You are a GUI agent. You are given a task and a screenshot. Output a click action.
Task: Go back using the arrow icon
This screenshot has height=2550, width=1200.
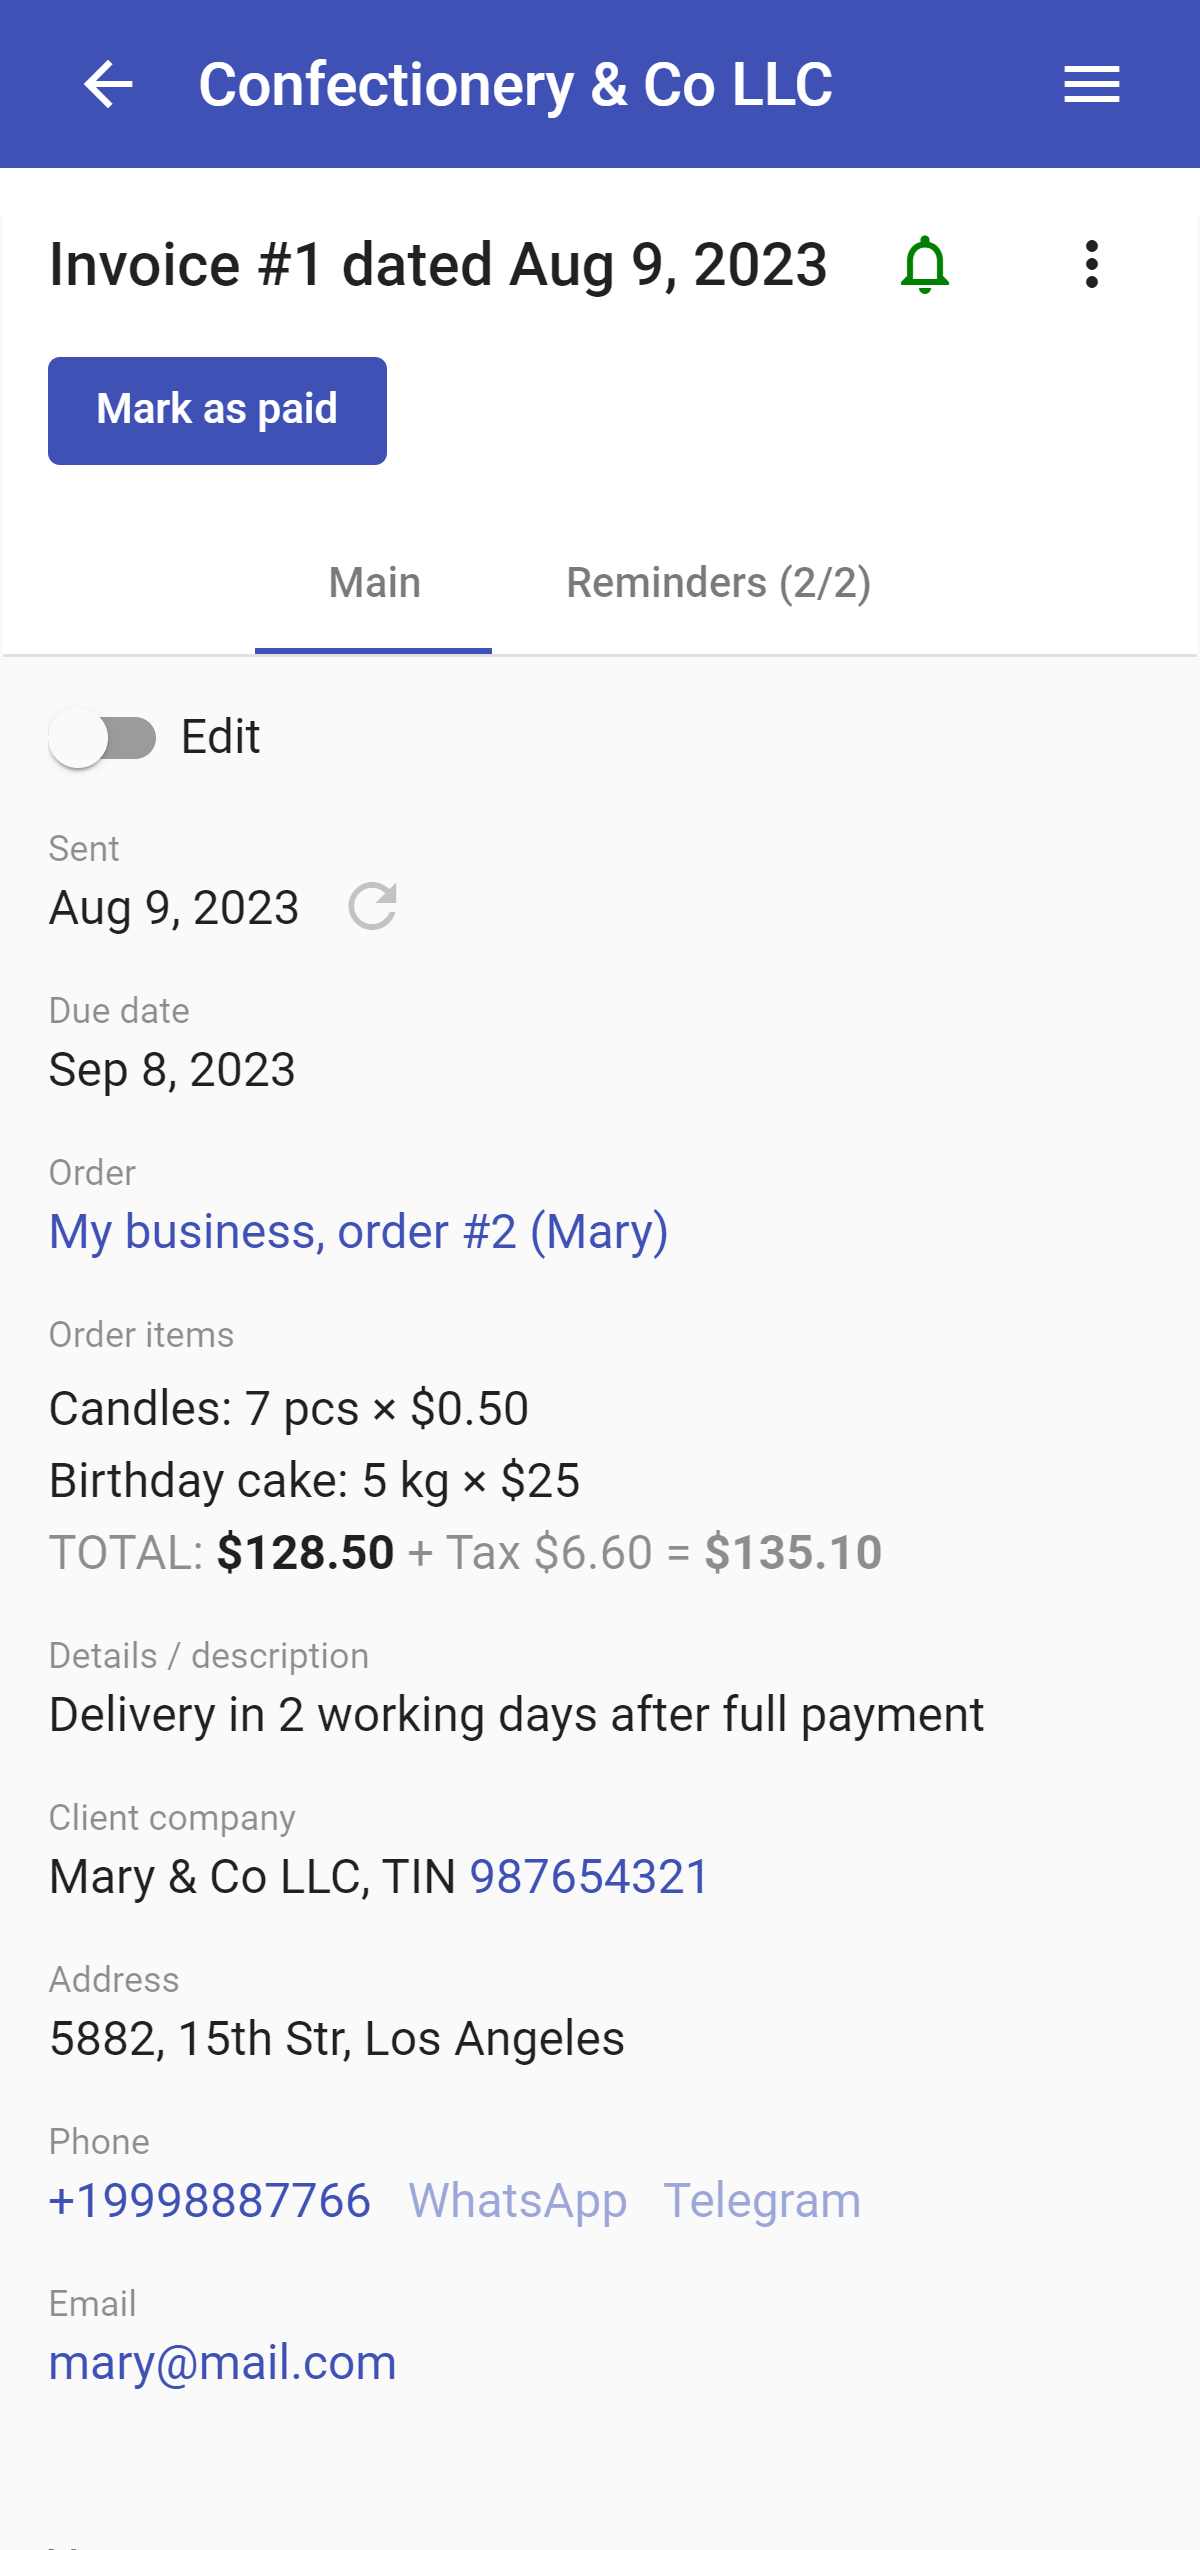pyautogui.click(x=108, y=84)
